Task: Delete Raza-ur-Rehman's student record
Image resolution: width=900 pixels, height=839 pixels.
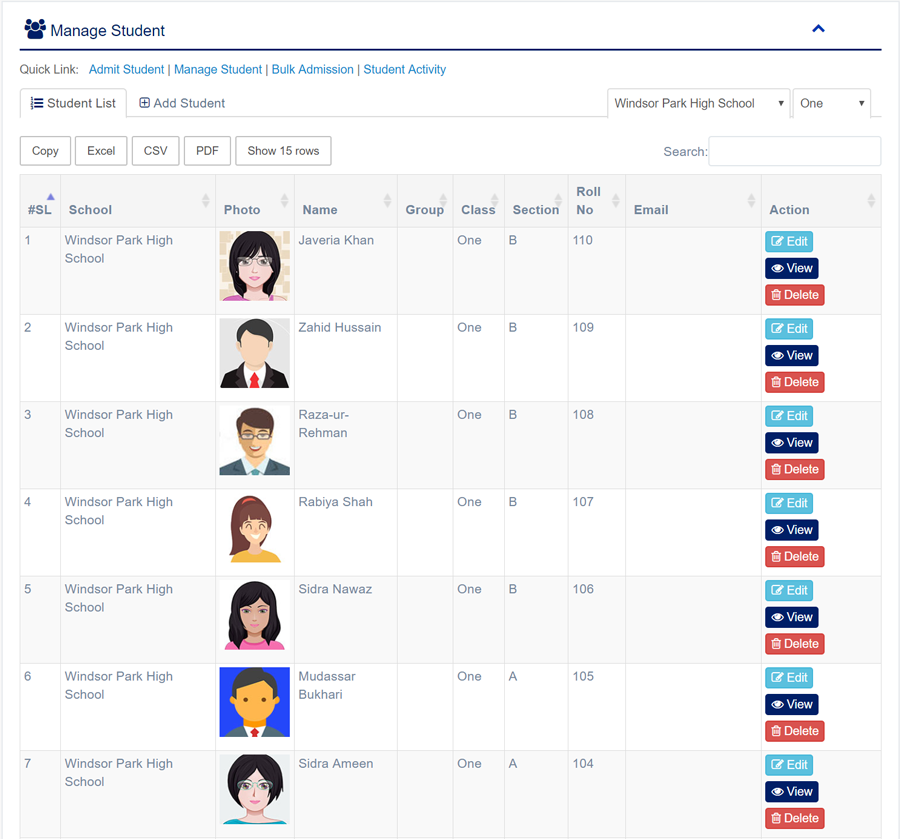Action: [x=794, y=470]
